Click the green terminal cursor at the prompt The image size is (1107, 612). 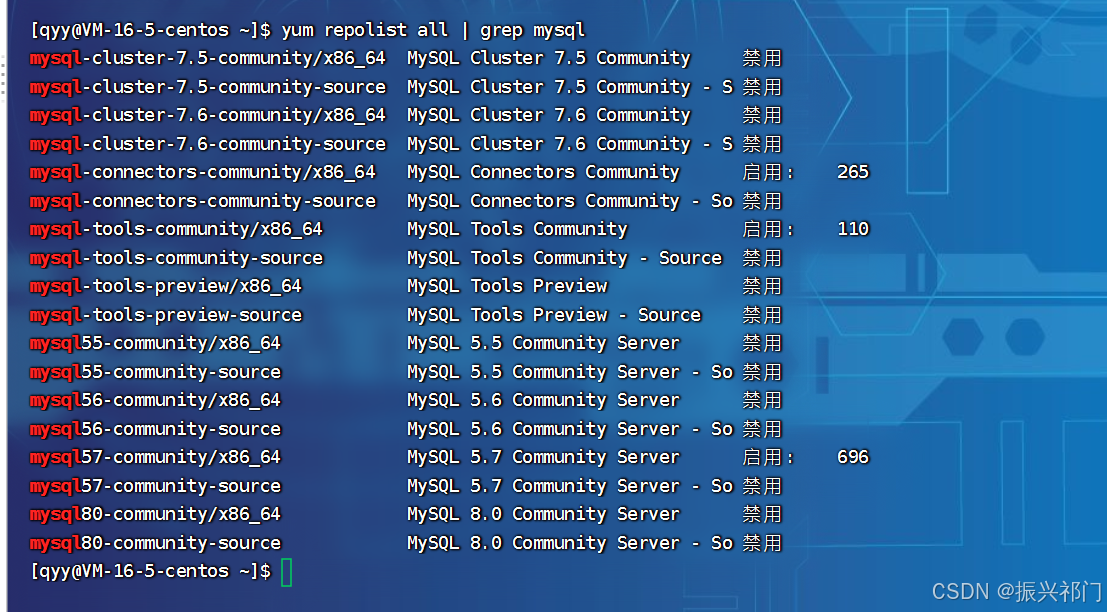pyautogui.click(x=287, y=572)
